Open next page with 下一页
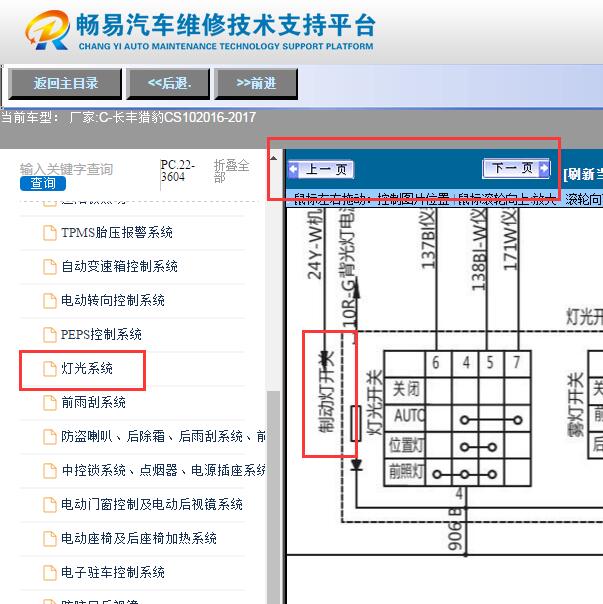Screen dimensions: 603x604 (x=516, y=168)
